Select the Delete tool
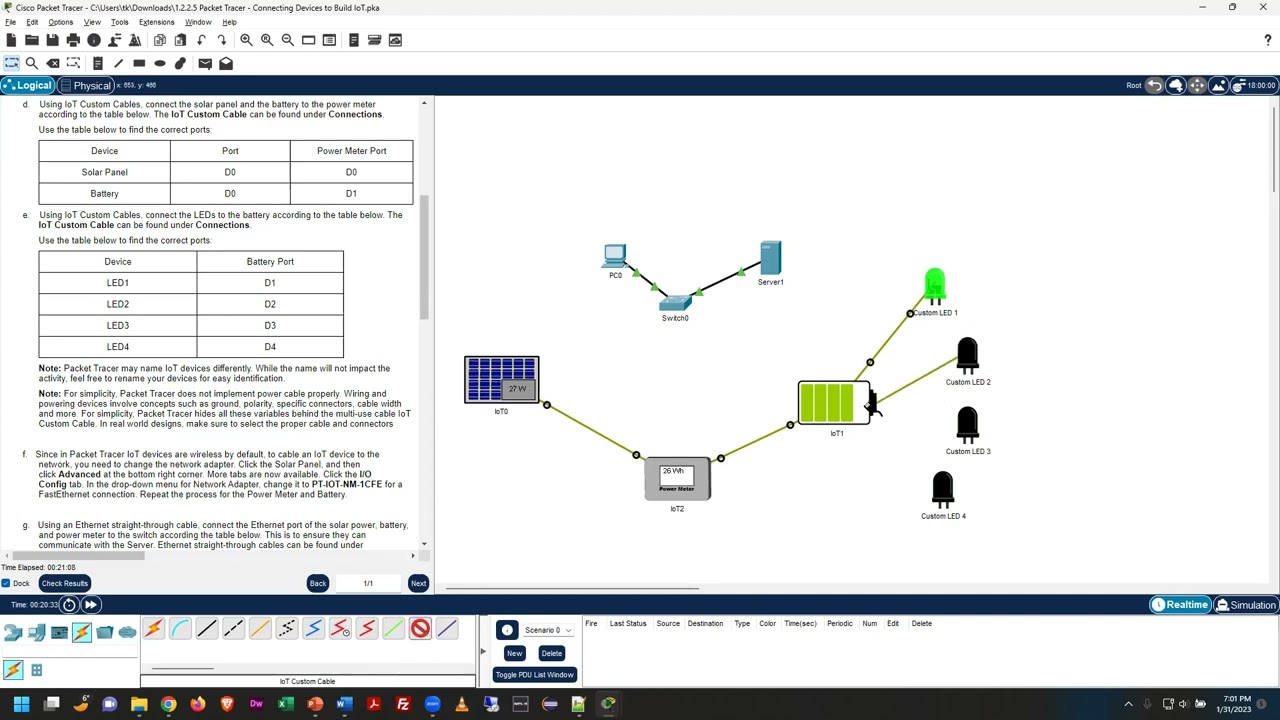Image resolution: width=1280 pixels, height=720 pixels. 53,63
